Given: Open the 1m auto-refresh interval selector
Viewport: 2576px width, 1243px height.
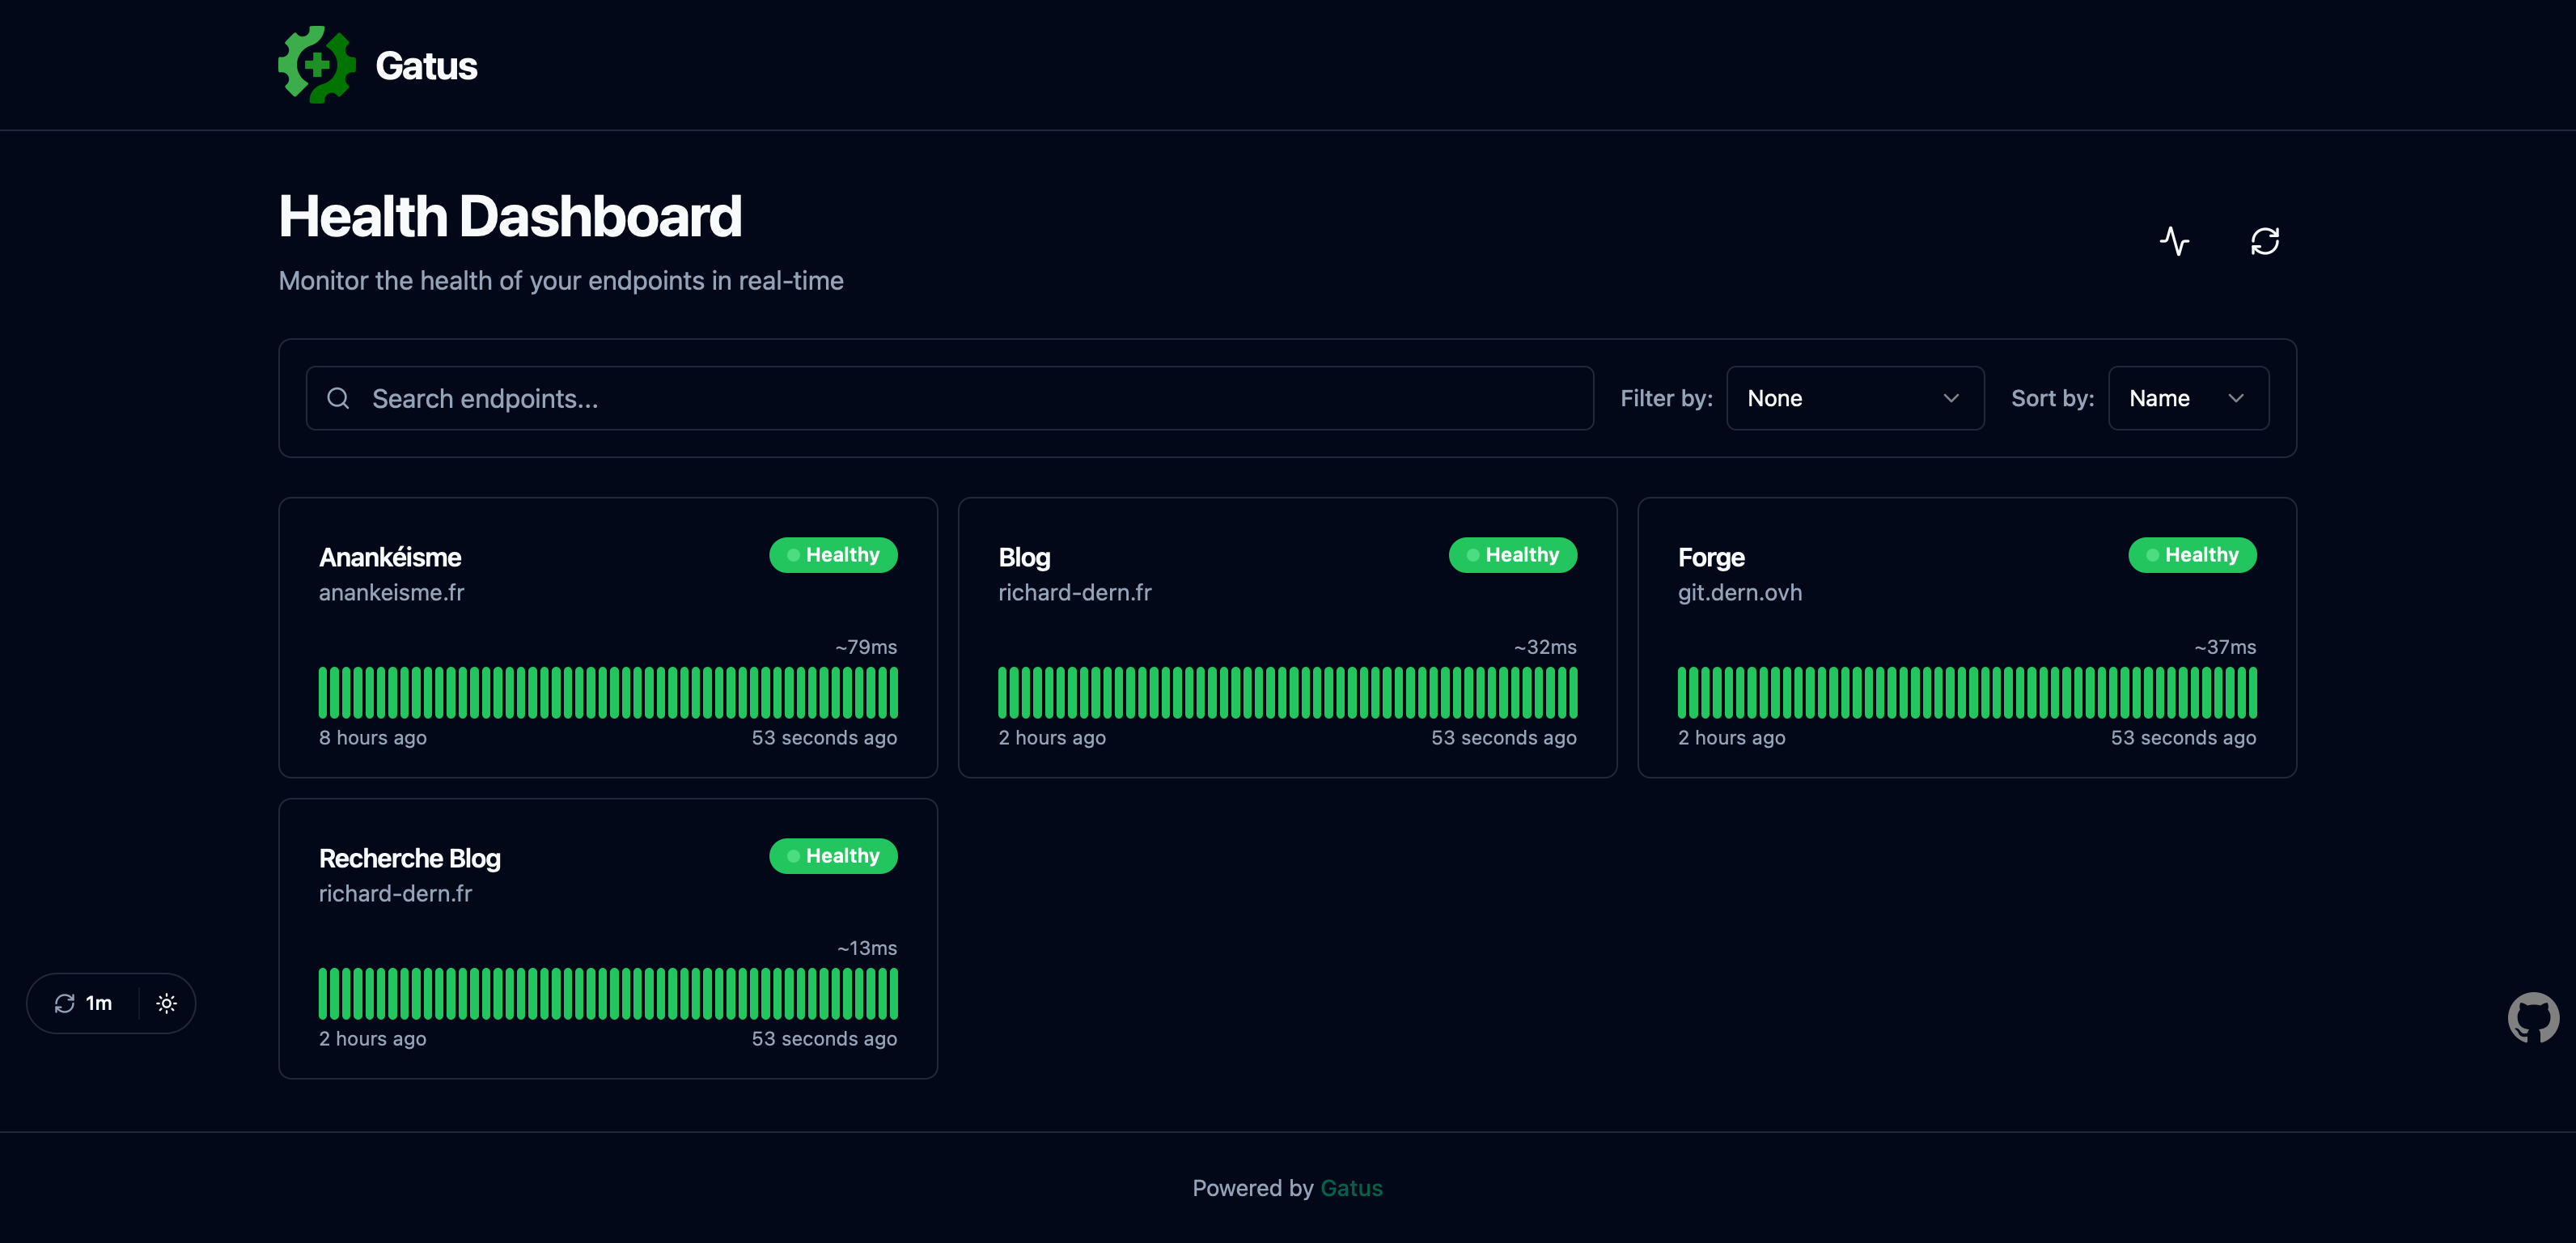Looking at the screenshot, I should pyautogui.click(x=84, y=1003).
